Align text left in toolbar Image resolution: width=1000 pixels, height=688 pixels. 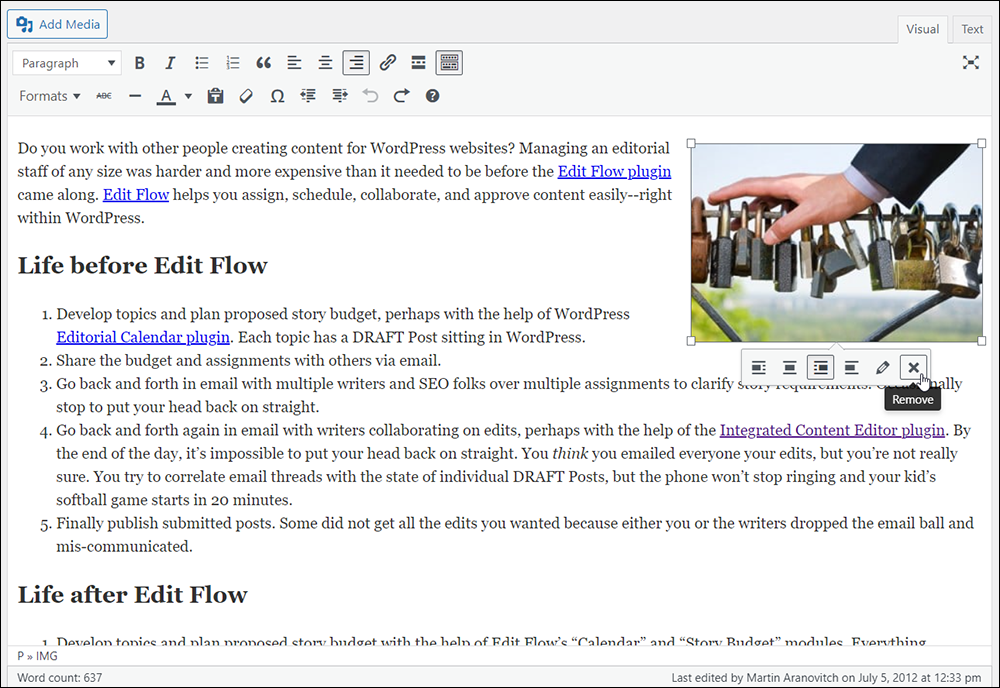294,63
